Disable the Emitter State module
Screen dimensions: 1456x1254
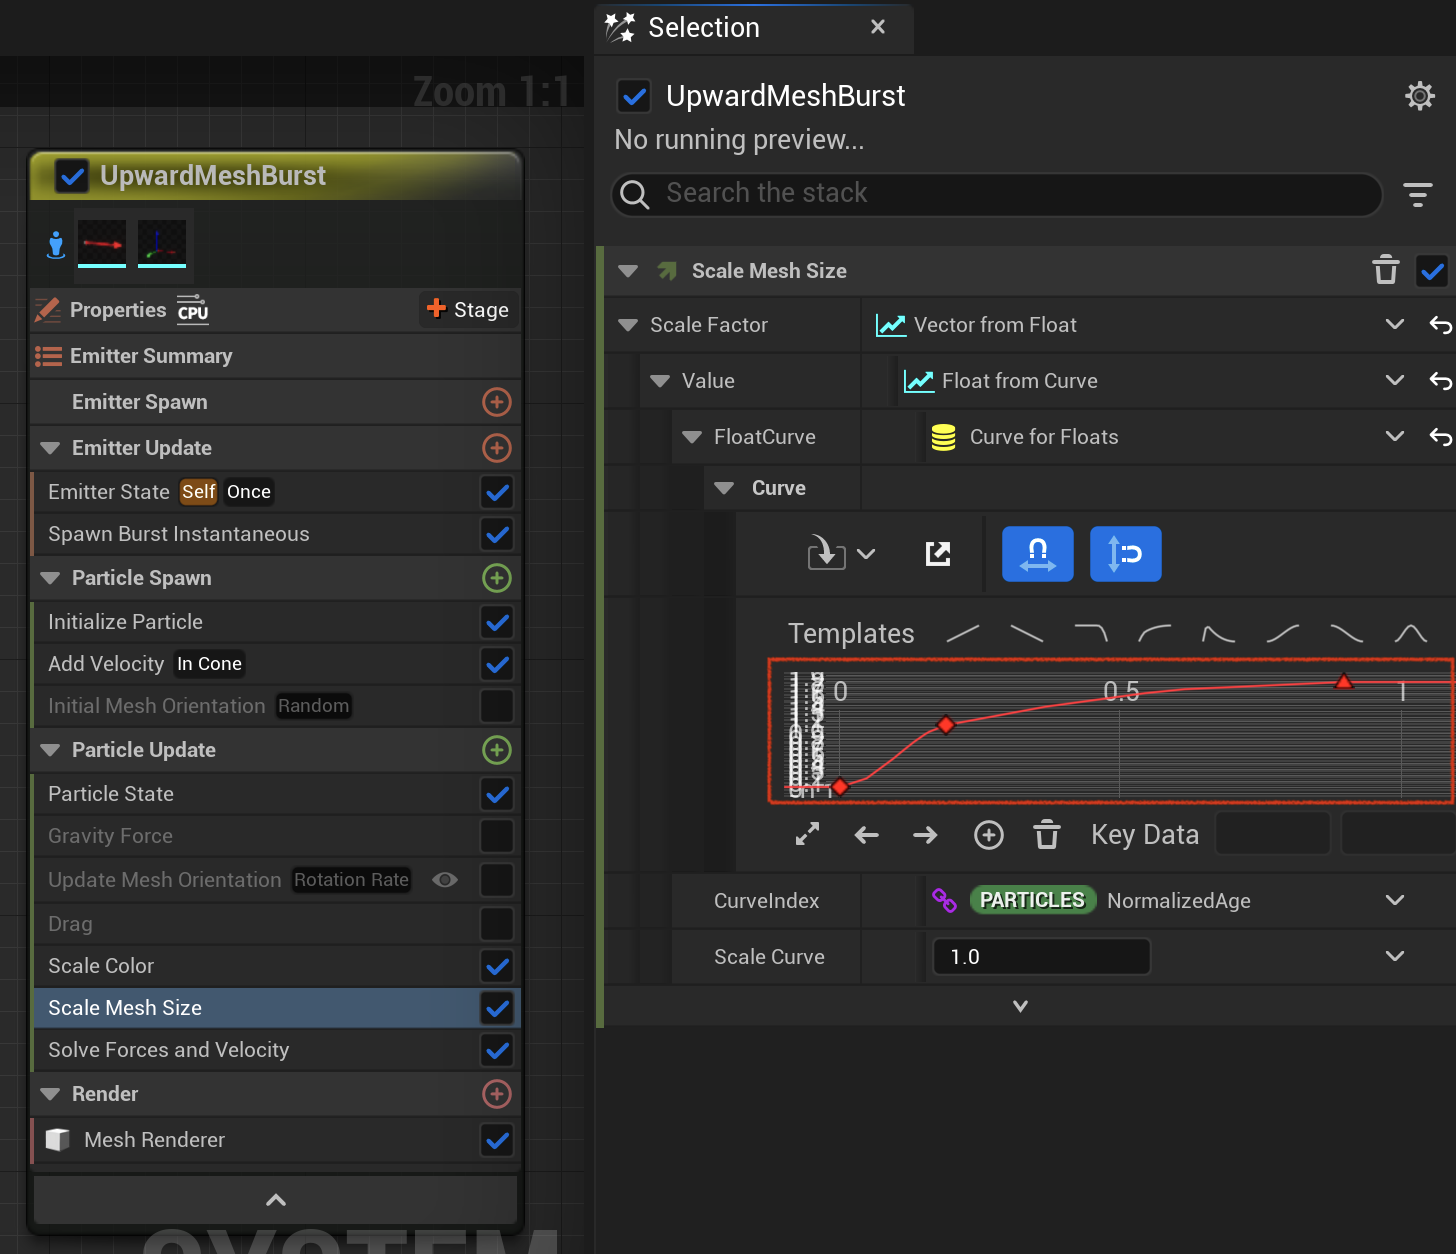click(497, 492)
